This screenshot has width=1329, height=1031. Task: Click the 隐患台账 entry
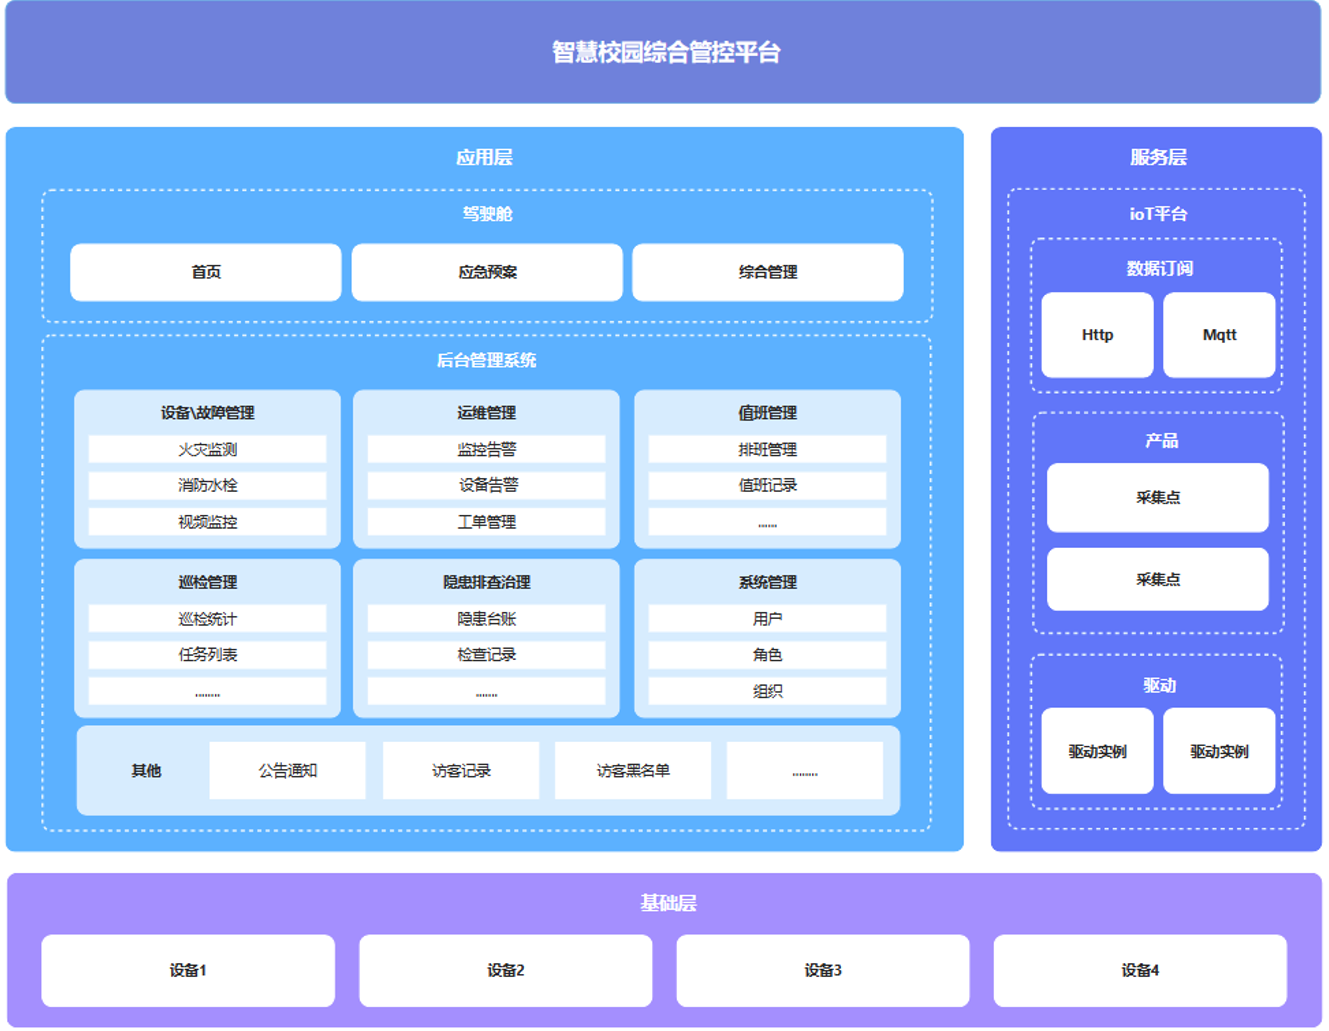(x=487, y=619)
